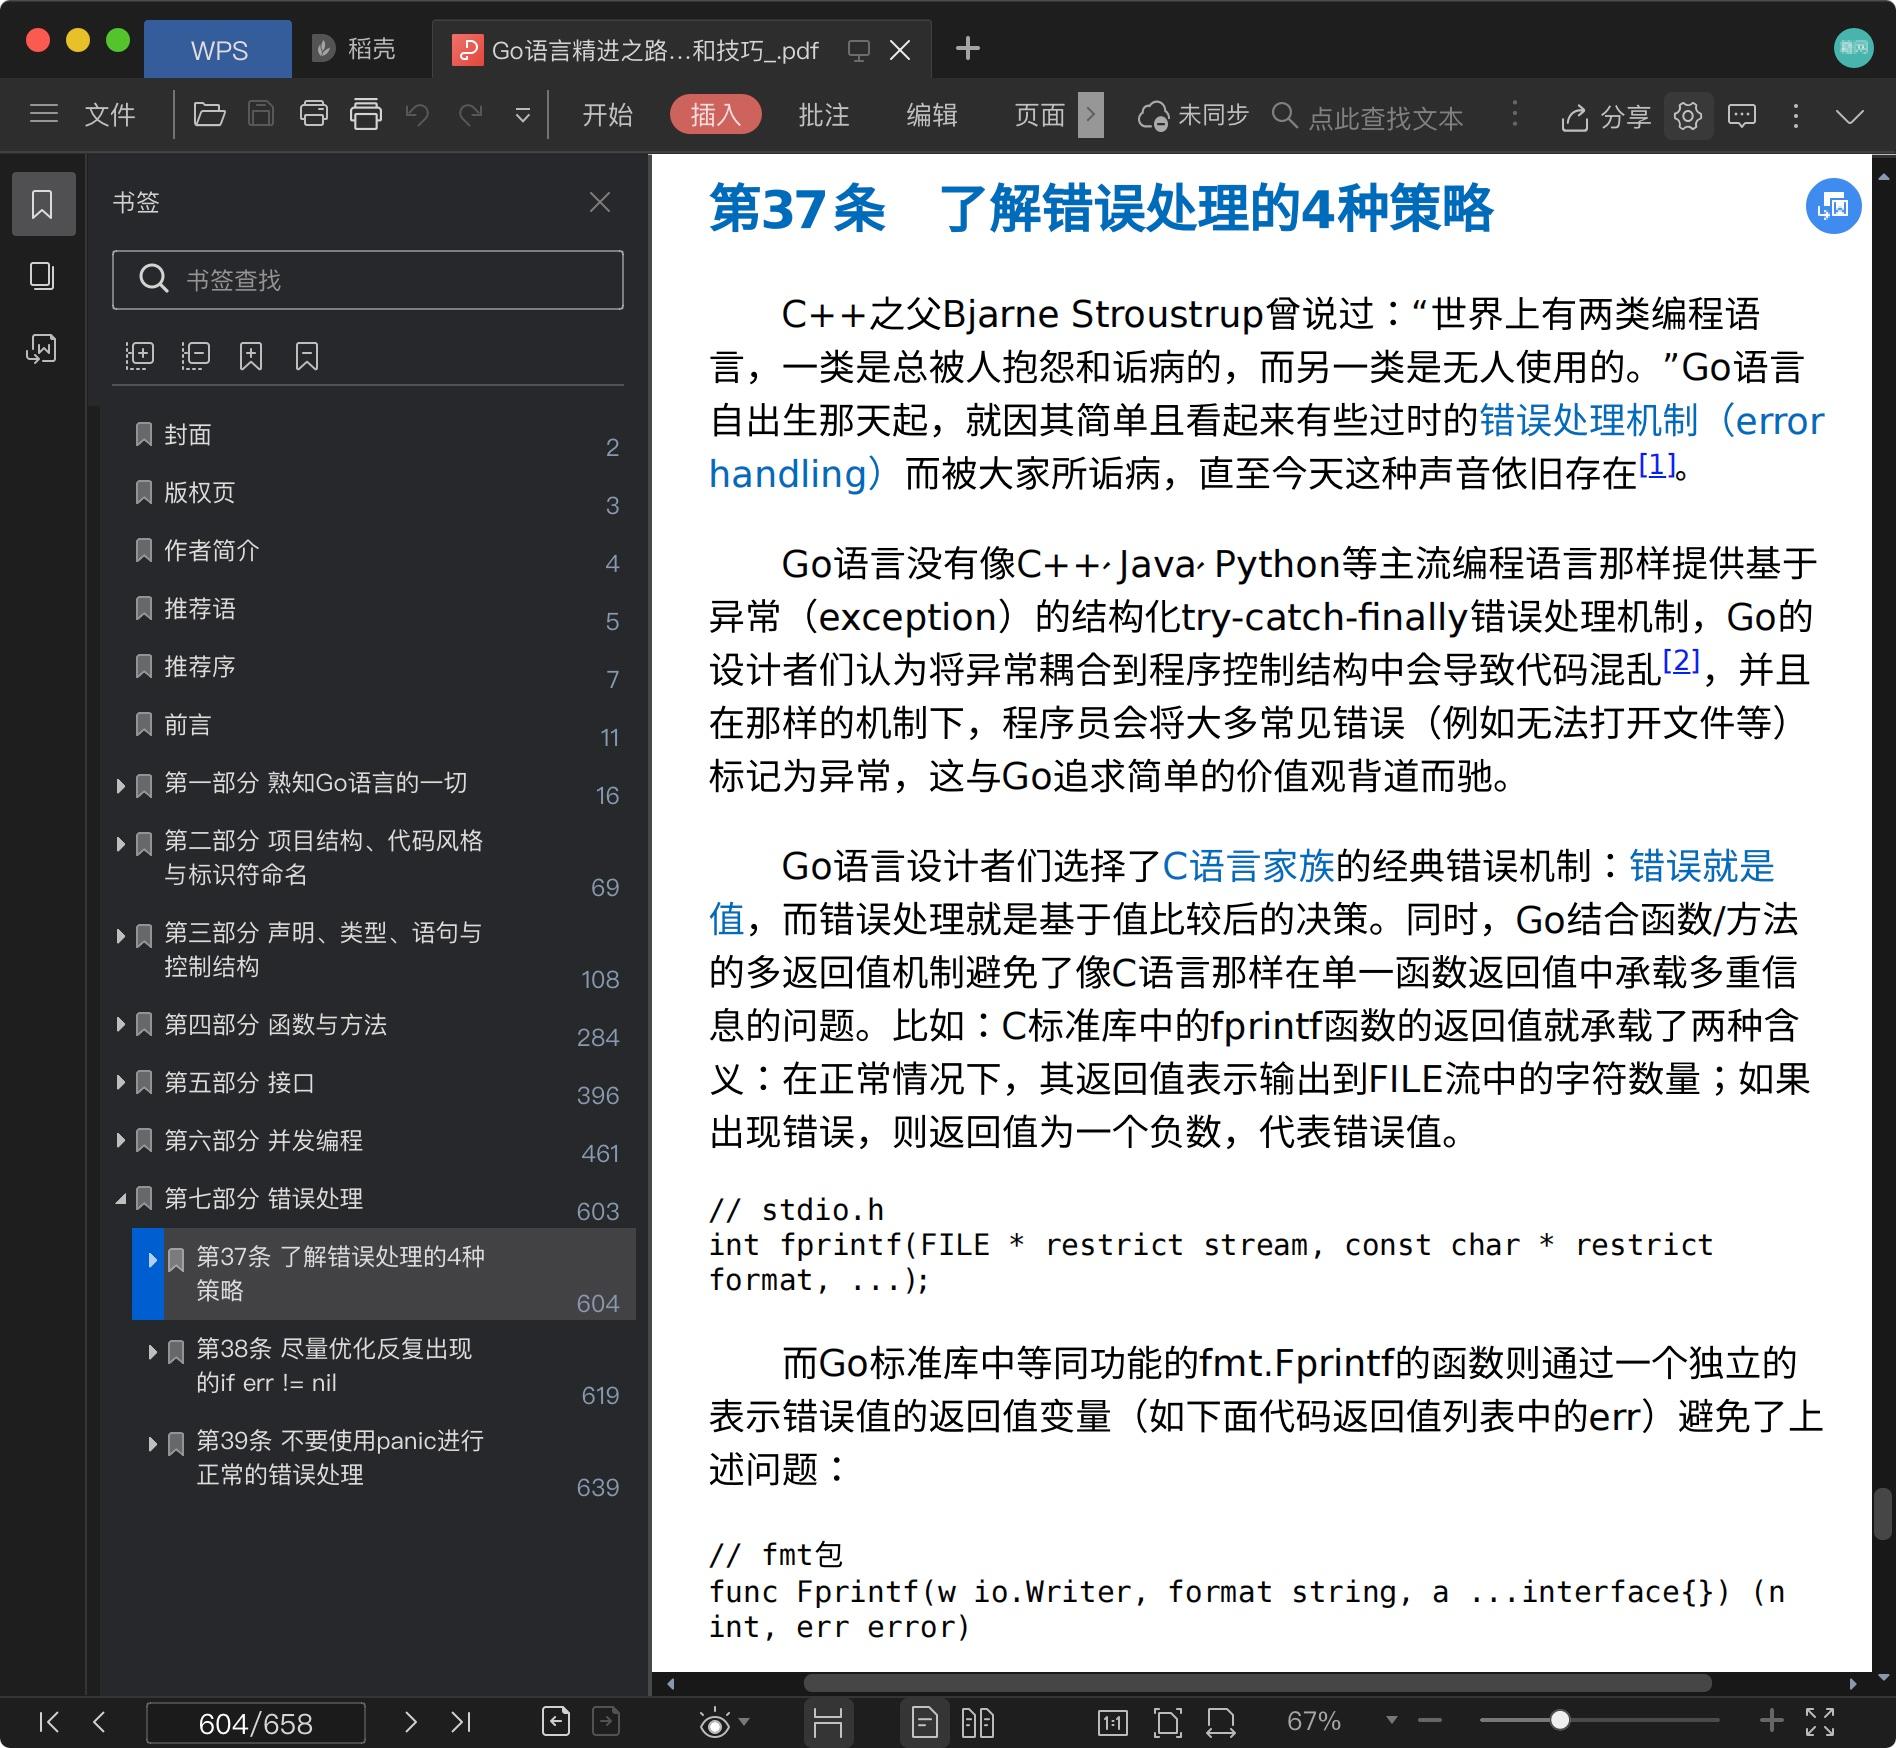The height and width of the screenshot is (1748, 1896).
Task: Collapse the ribbon with the chevron
Action: [x=1850, y=117]
